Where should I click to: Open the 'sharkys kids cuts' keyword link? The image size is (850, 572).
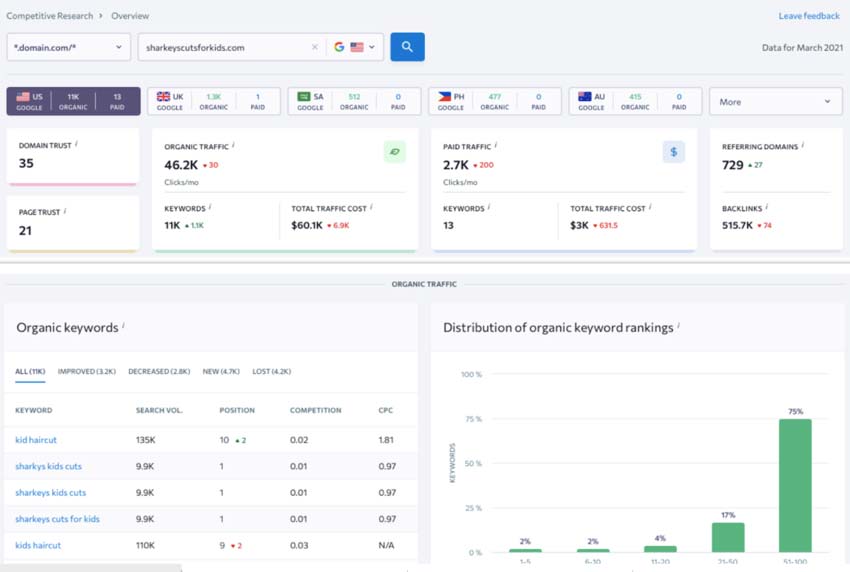click(48, 466)
